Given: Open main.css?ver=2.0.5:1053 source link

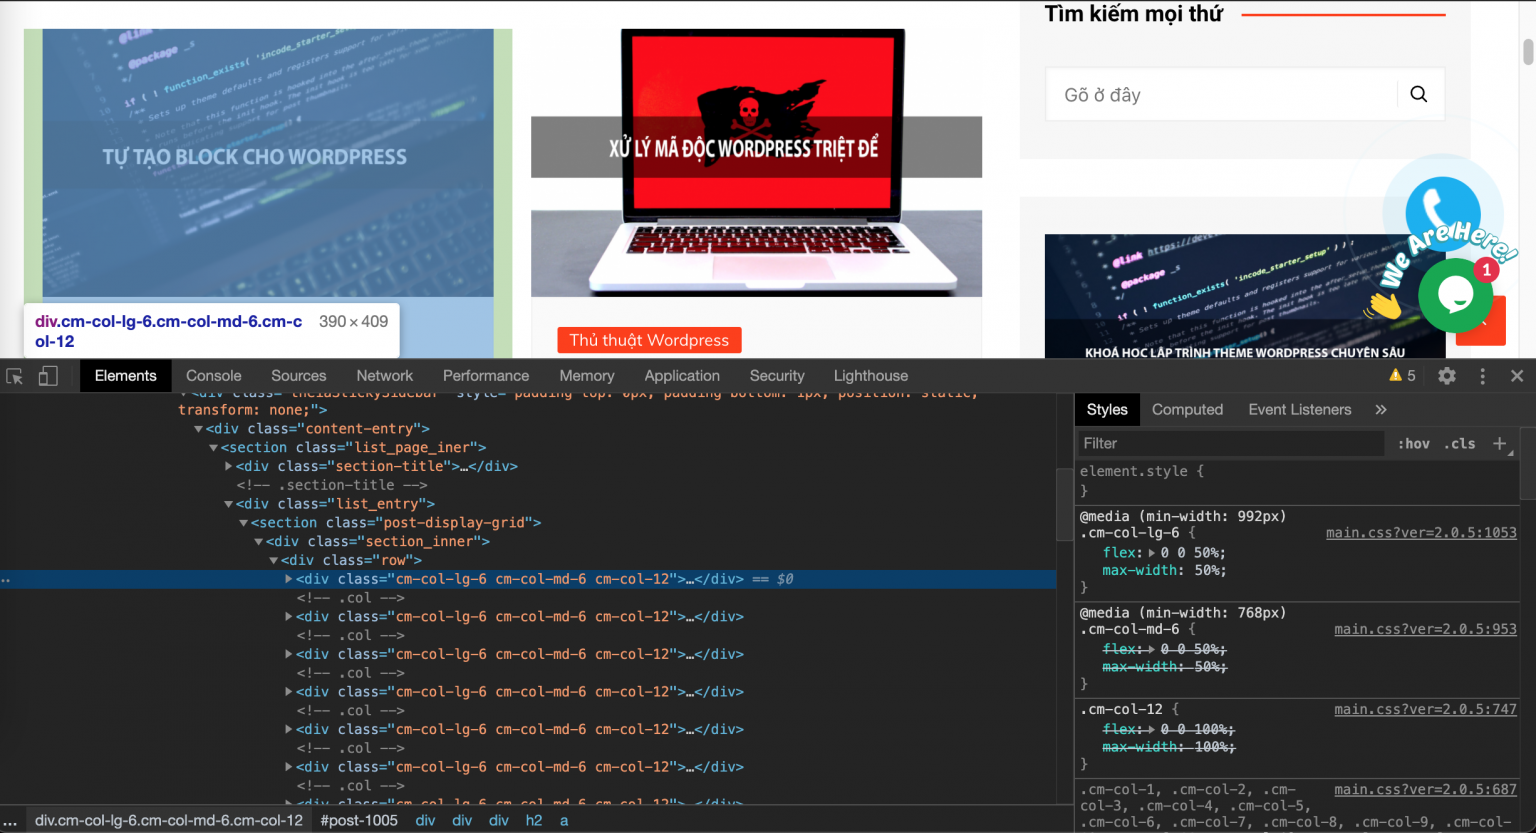Looking at the screenshot, I should pyautogui.click(x=1421, y=533).
